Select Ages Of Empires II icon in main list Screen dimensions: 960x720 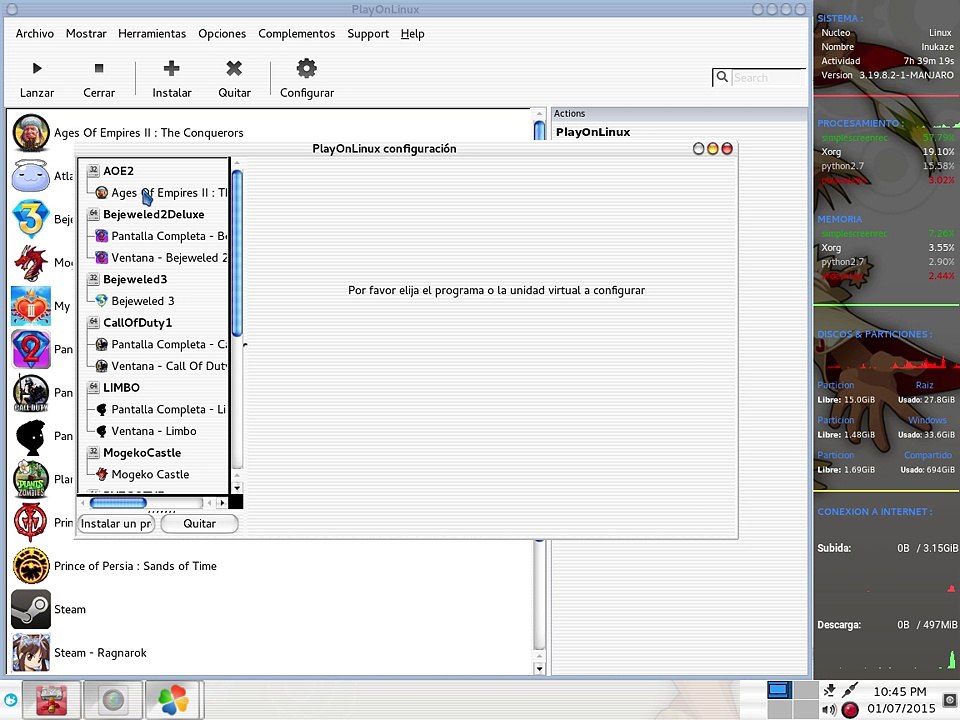(x=31, y=133)
